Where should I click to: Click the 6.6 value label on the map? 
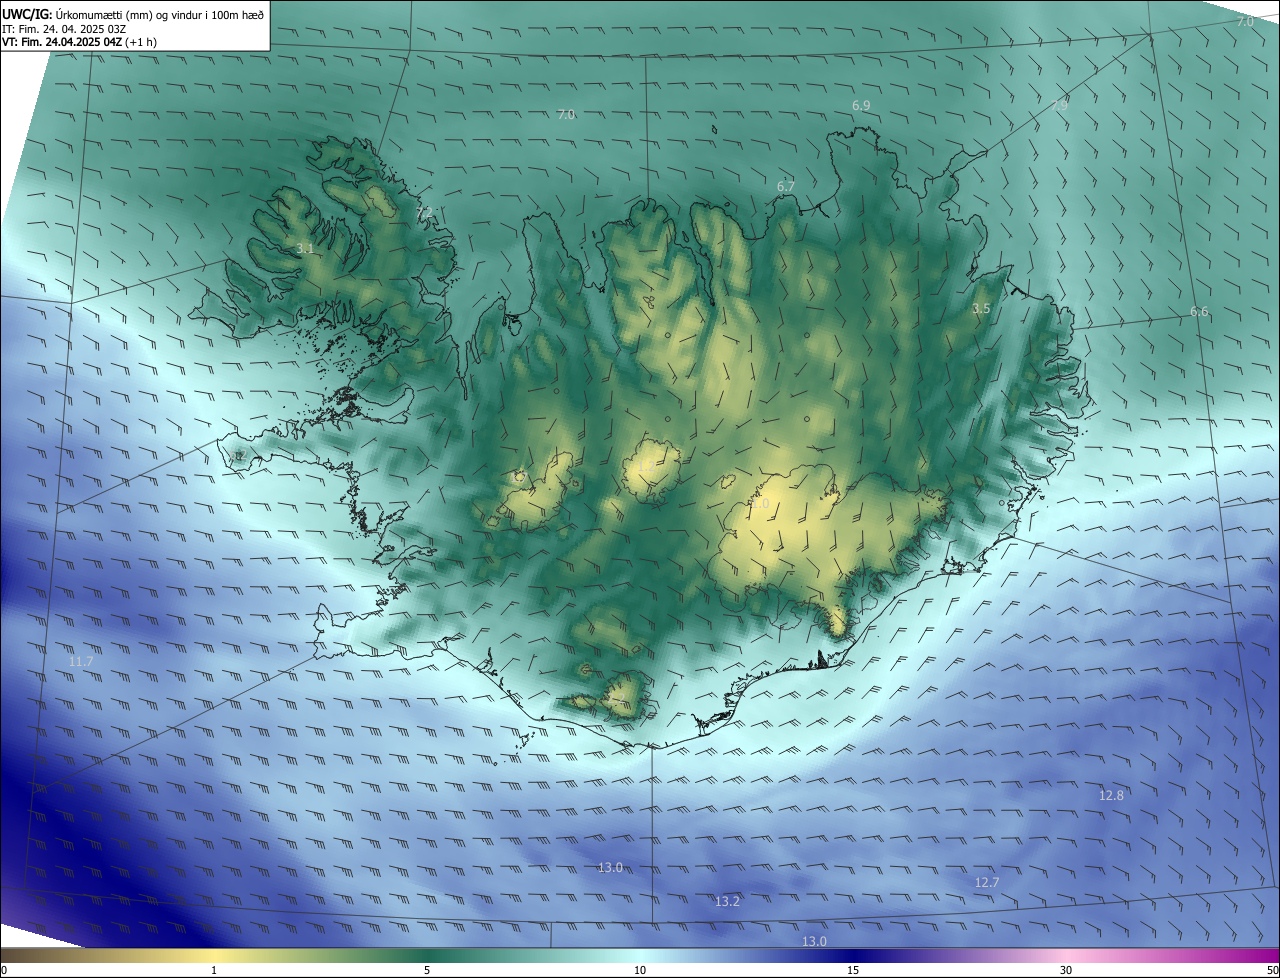coord(1199,312)
